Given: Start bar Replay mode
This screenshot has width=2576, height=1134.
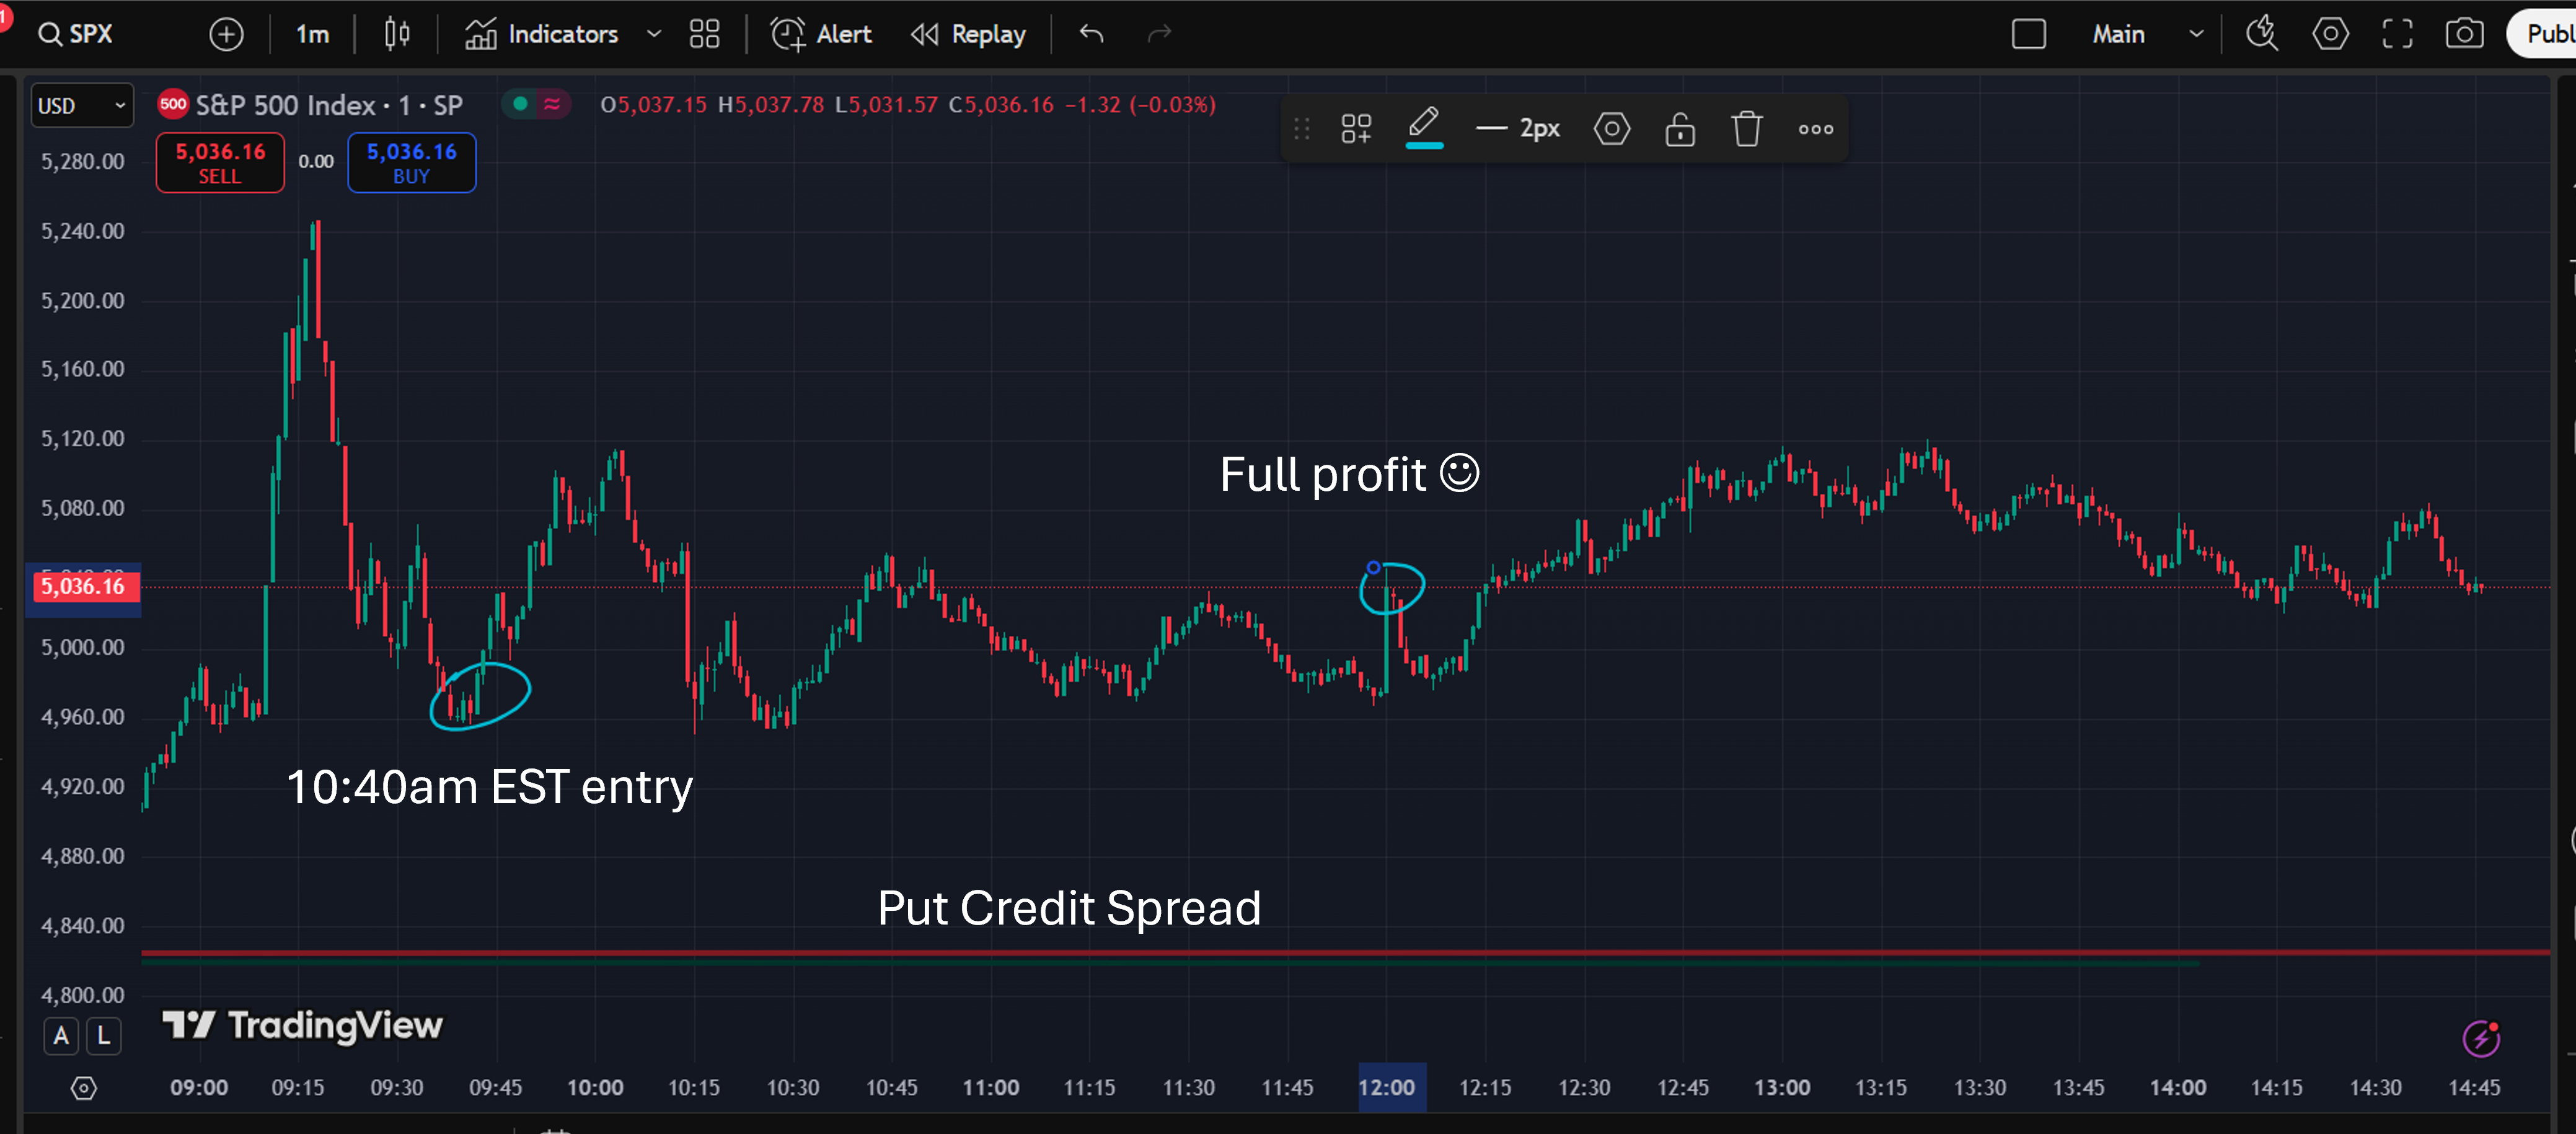Looking at the screenshot, I should 968,34.
